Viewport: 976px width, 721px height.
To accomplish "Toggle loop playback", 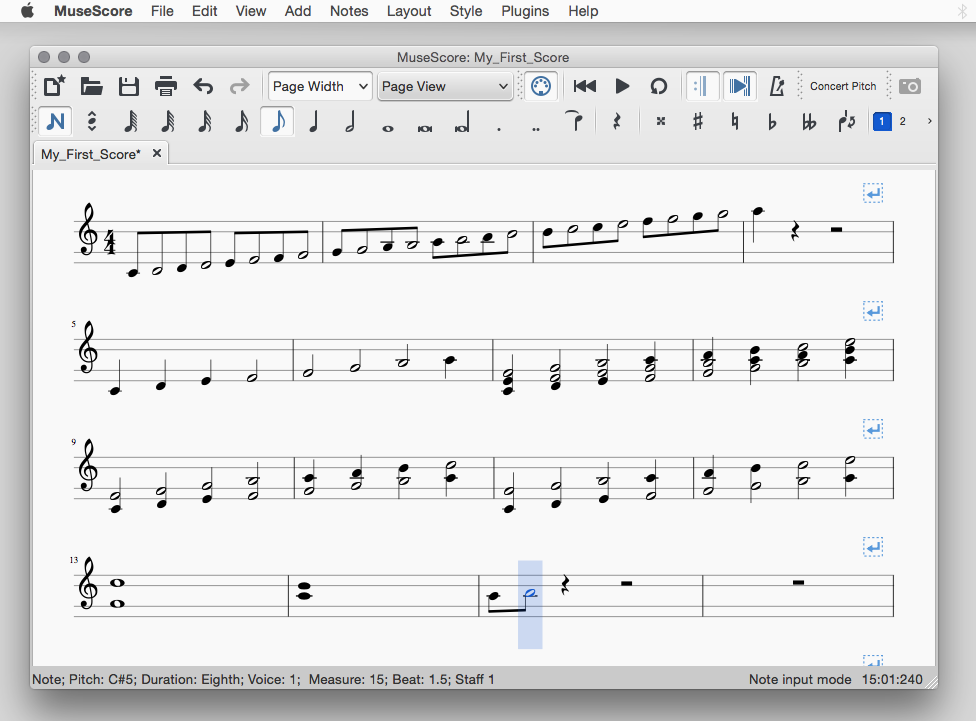I will point(658,86).
